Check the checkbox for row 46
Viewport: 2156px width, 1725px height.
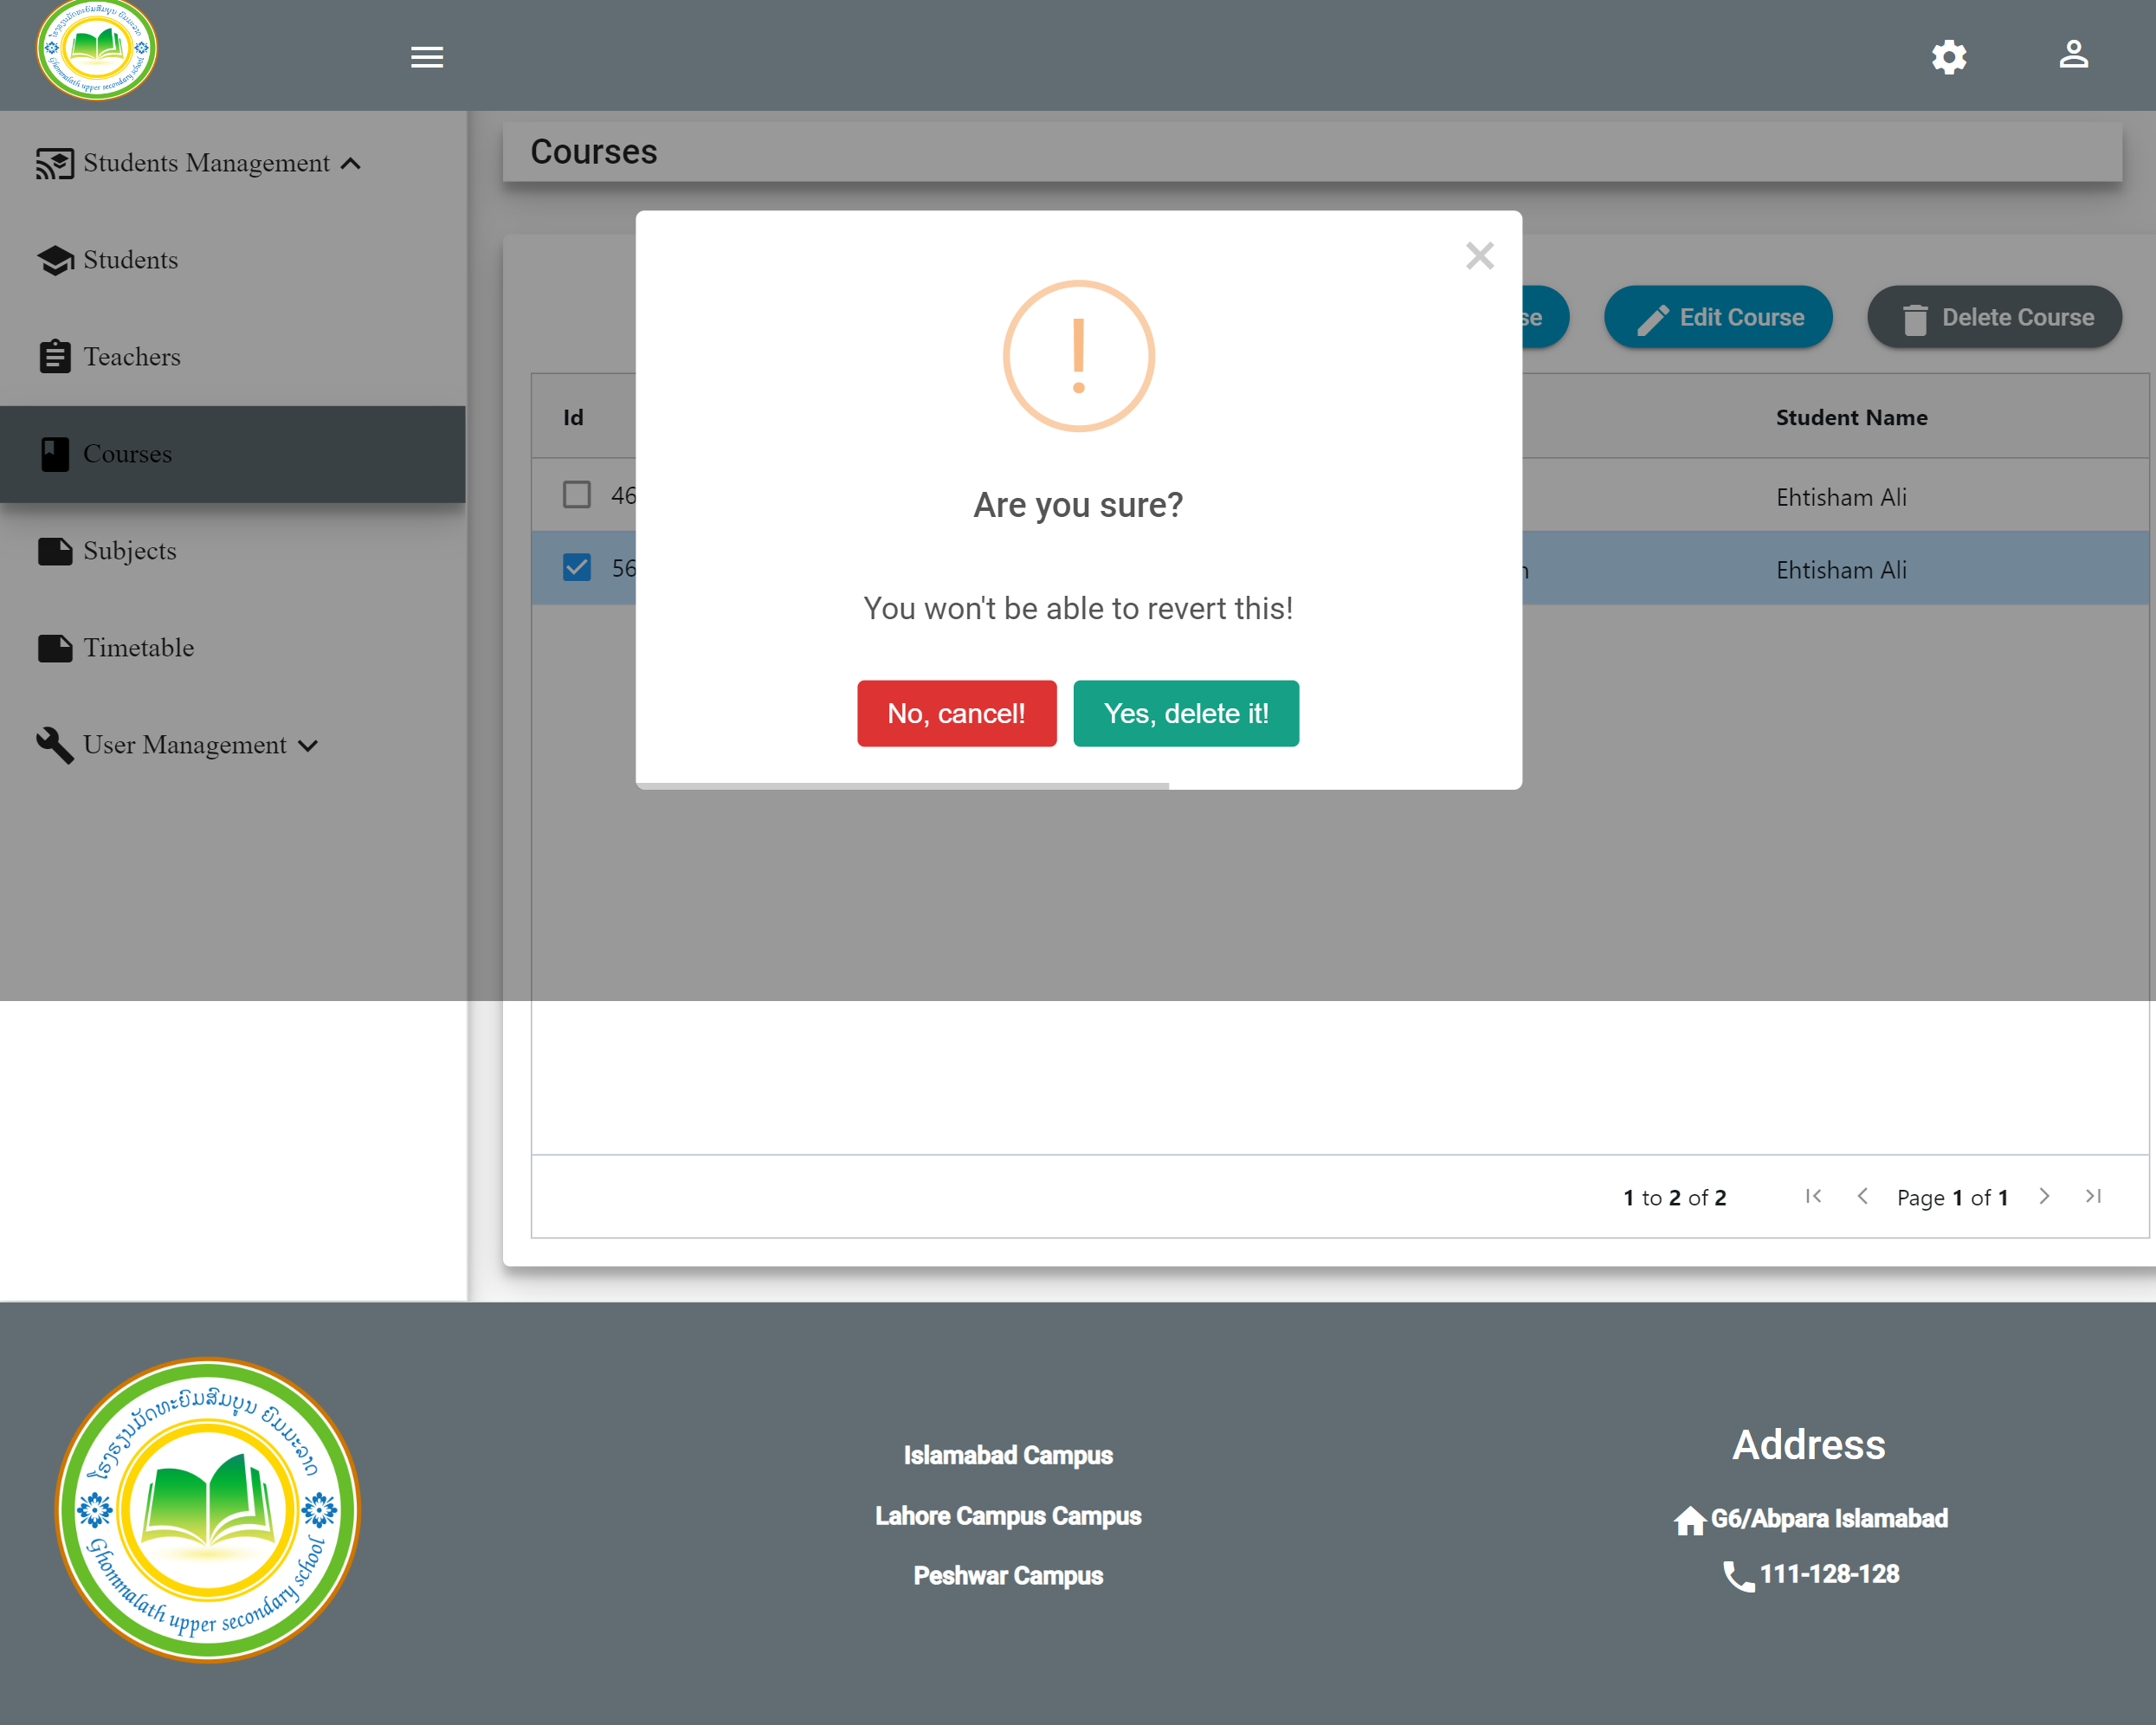(577, 495)
